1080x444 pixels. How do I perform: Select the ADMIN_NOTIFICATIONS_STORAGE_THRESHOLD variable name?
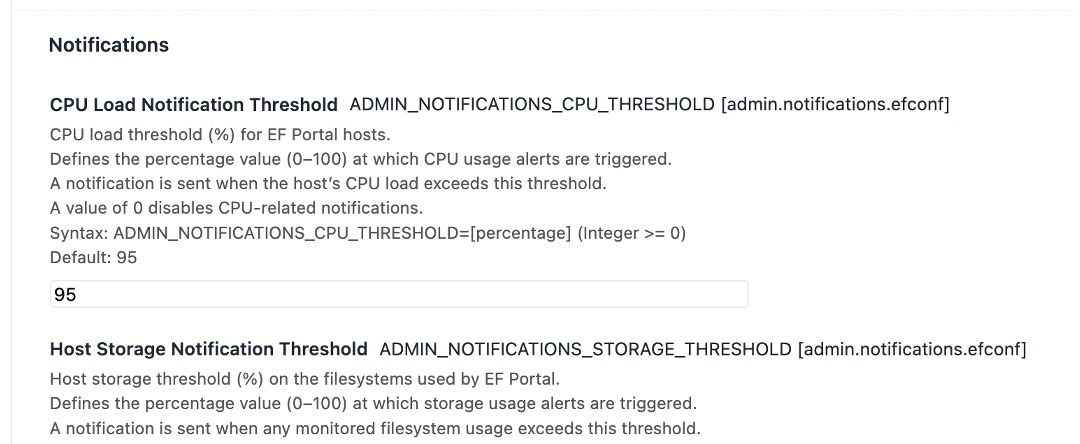pyautogui.click(x=585, y=349)
